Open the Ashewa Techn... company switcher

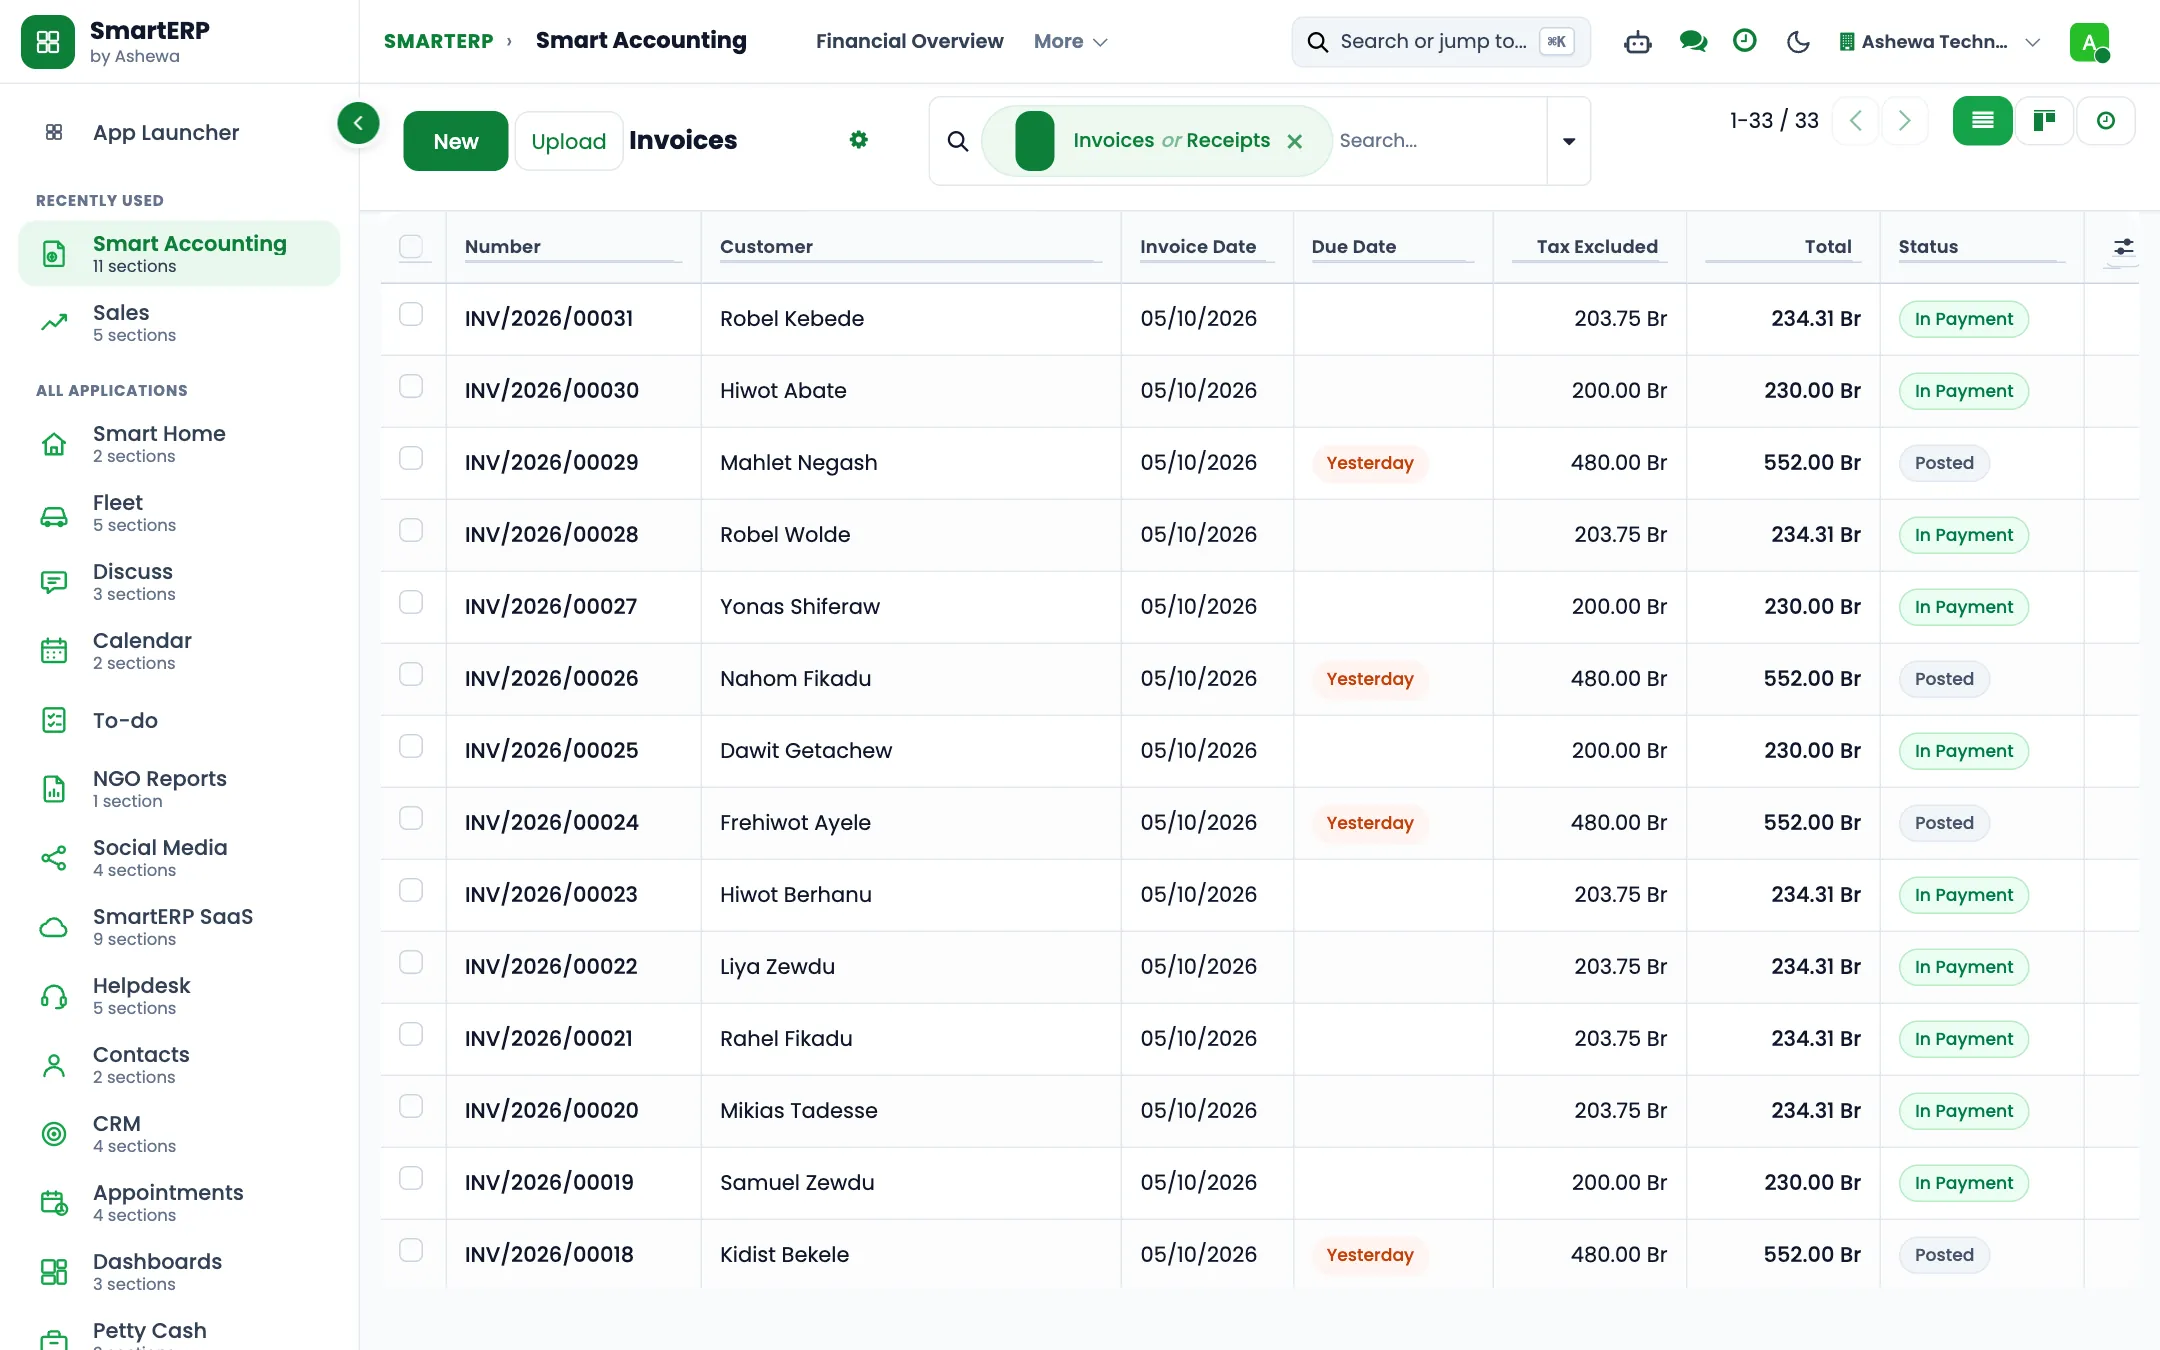tap(1939, 42)
